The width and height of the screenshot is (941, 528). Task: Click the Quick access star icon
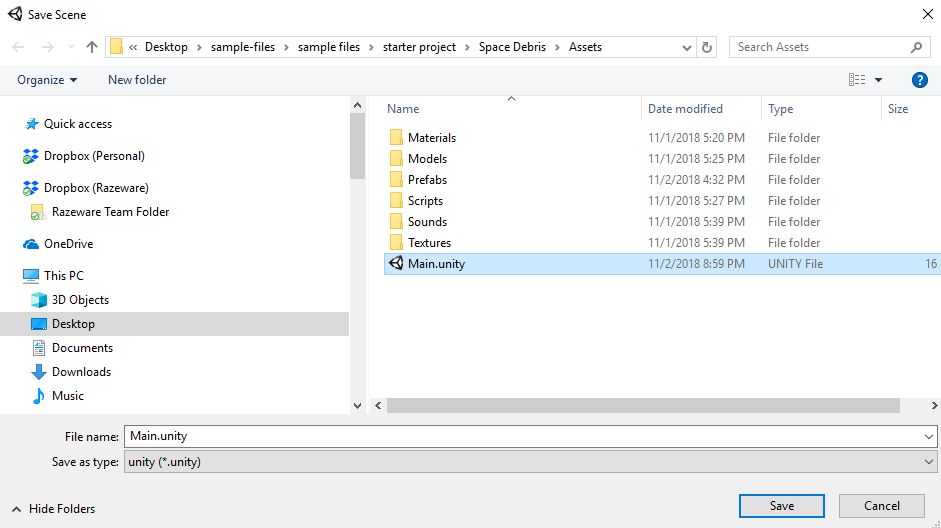[x=31, y=124]
